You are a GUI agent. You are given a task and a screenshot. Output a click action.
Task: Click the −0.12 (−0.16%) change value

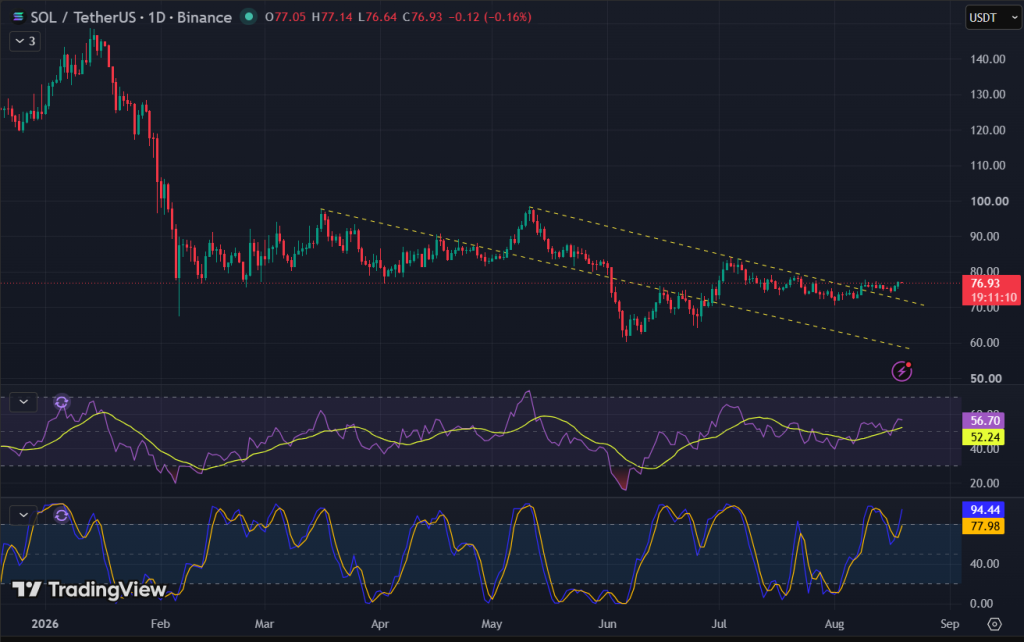pyautogui.click(x=490, y=17)
